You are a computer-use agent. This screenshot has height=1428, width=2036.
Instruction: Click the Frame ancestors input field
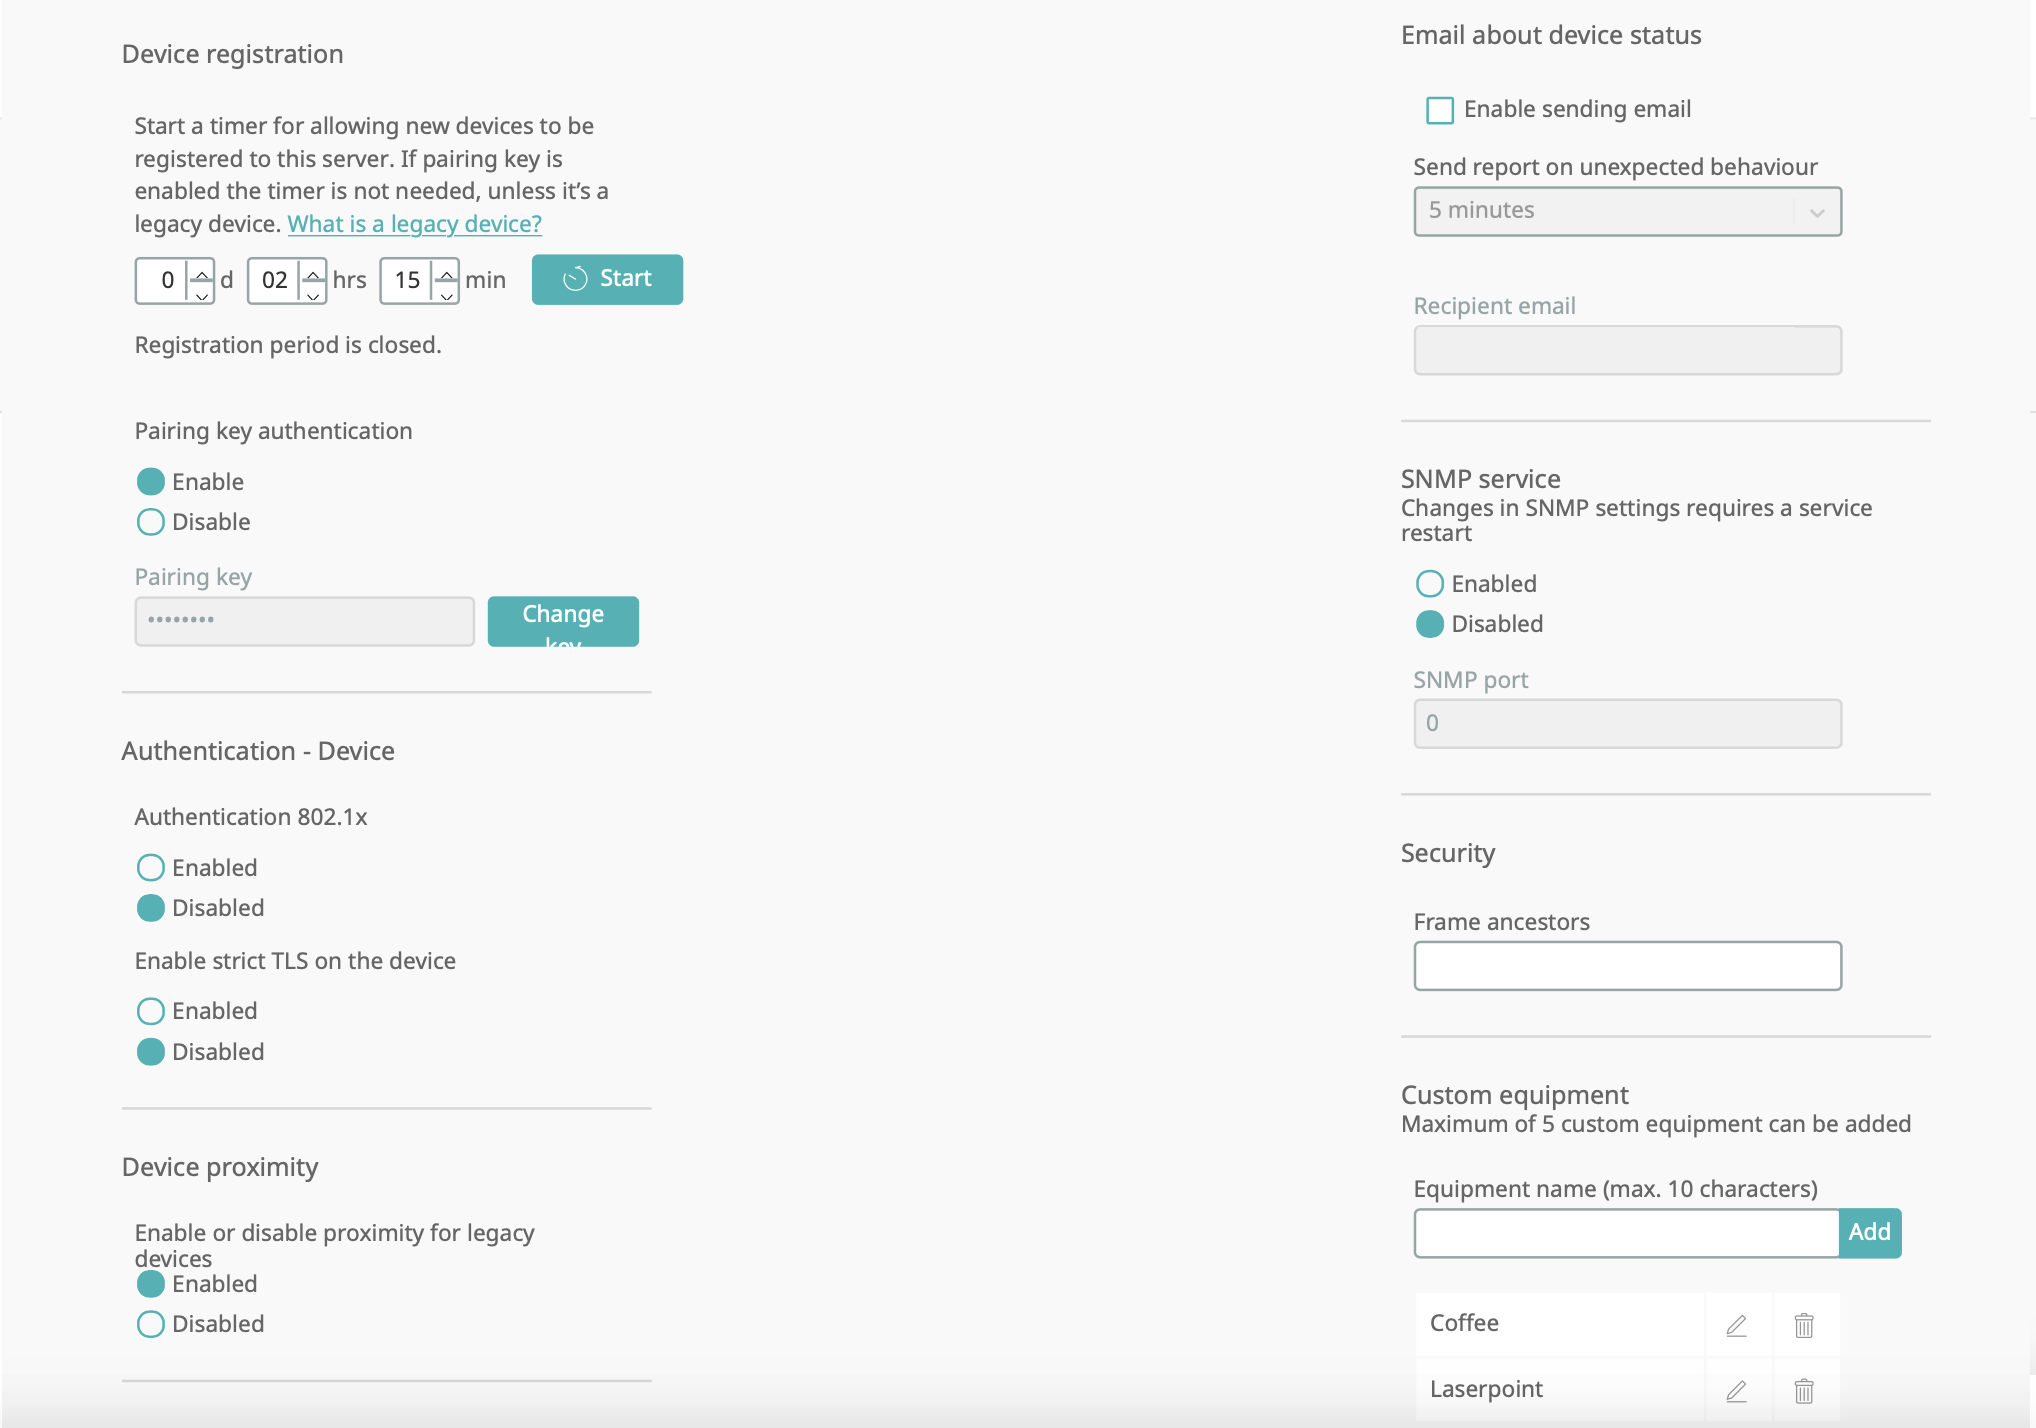1627,965
